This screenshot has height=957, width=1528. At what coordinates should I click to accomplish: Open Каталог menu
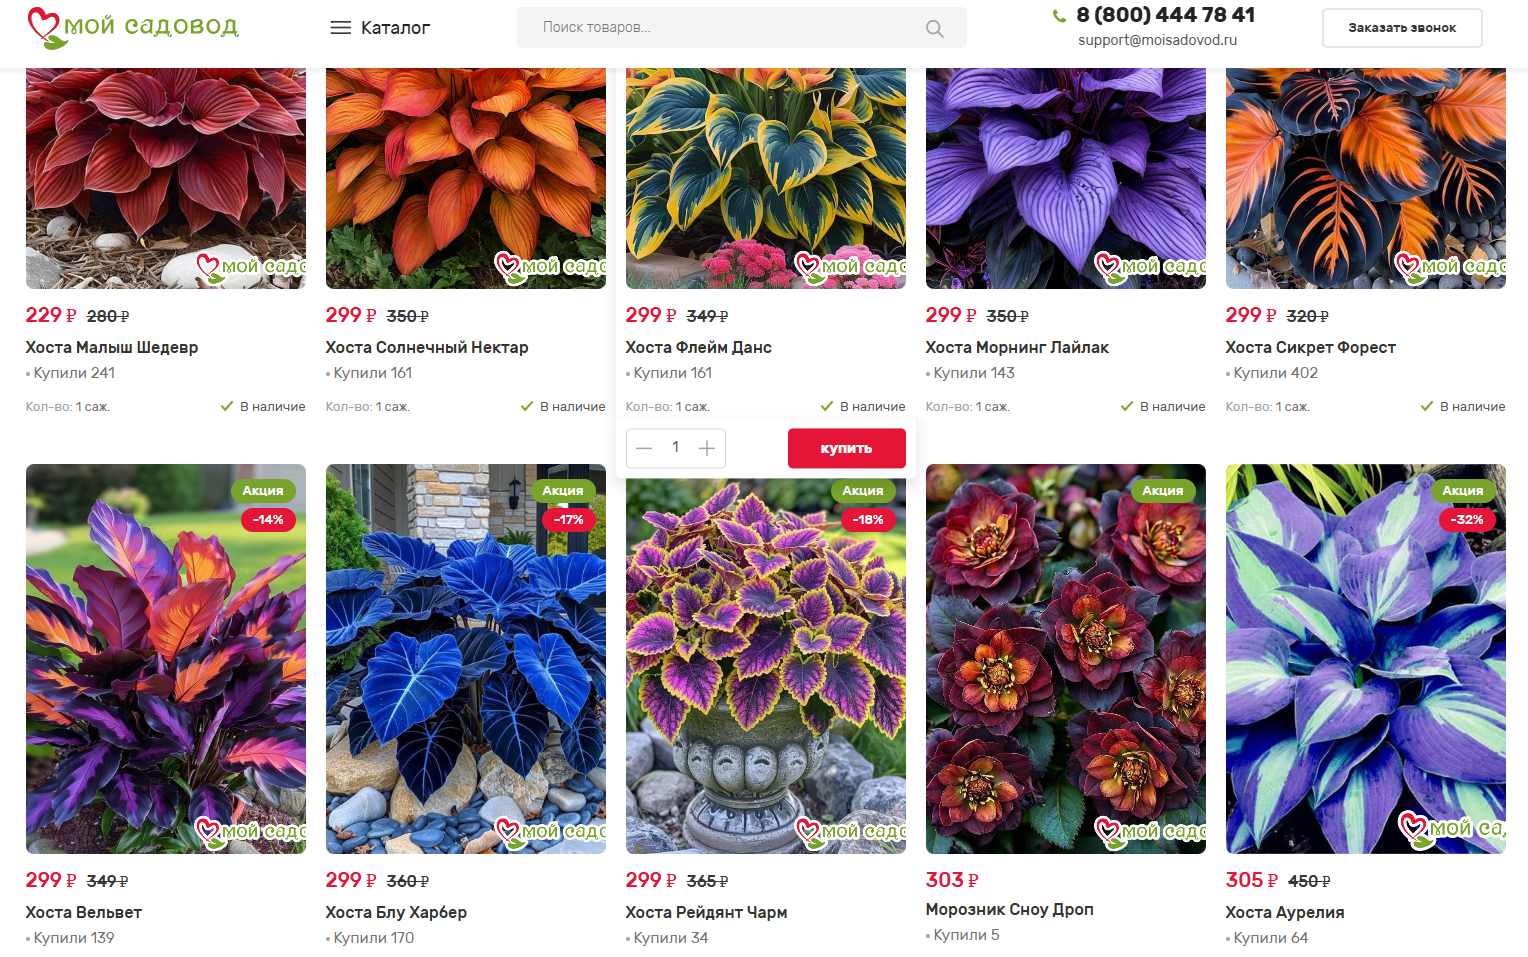[x=380, y=28]
